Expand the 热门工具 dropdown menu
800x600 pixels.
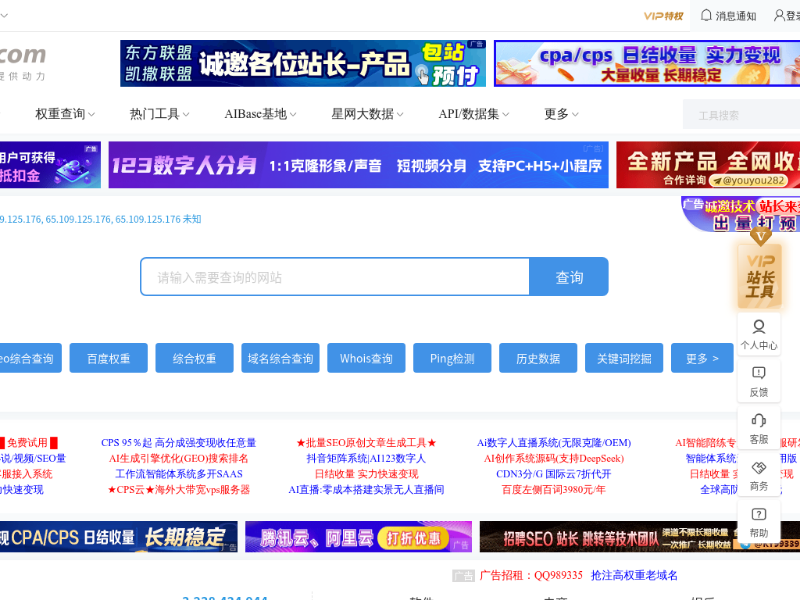[159, 114]
